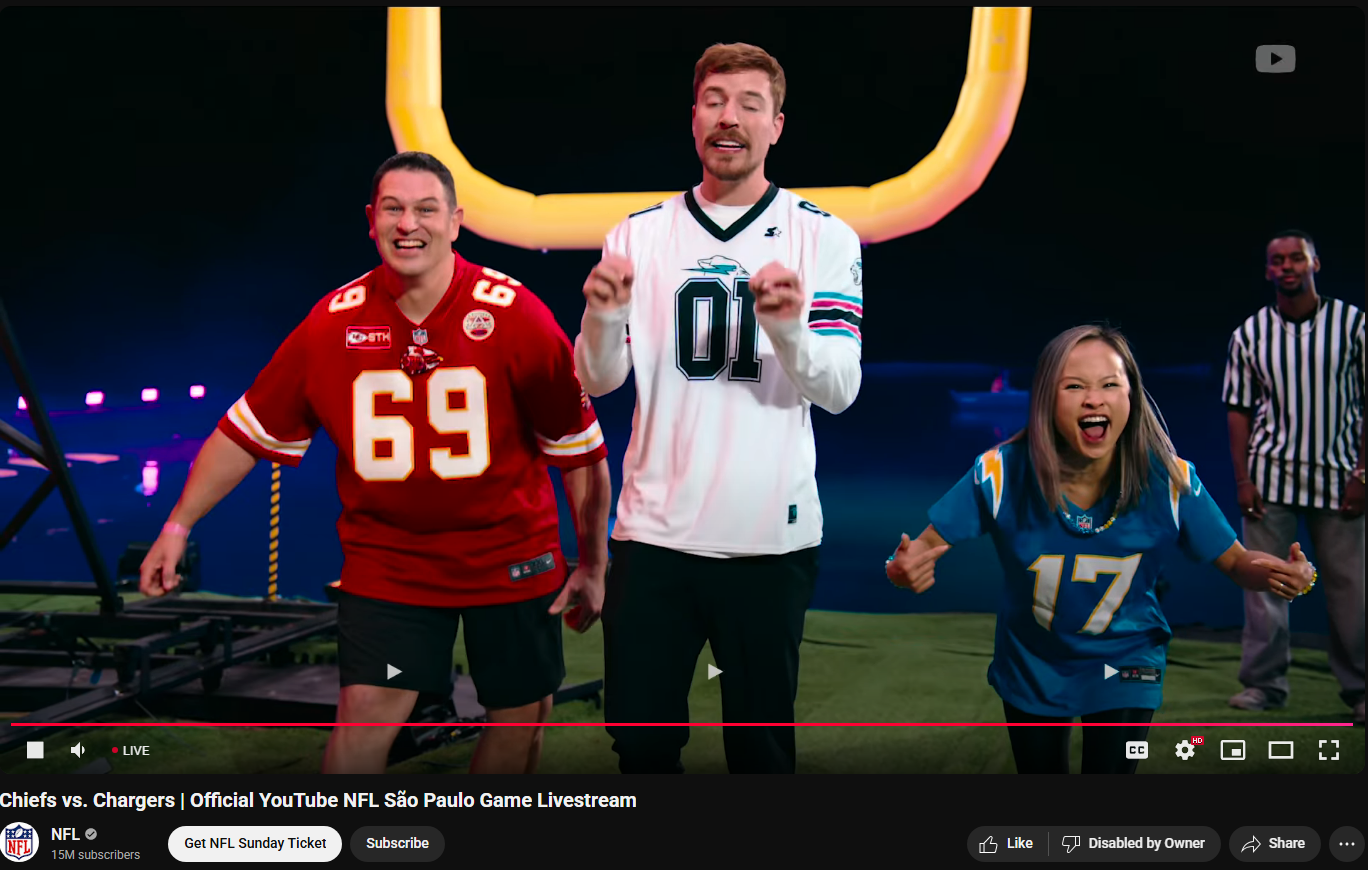1368x870 pixels.
Task: Jump to the LIVE position indicator
Action: pos(130,751)
